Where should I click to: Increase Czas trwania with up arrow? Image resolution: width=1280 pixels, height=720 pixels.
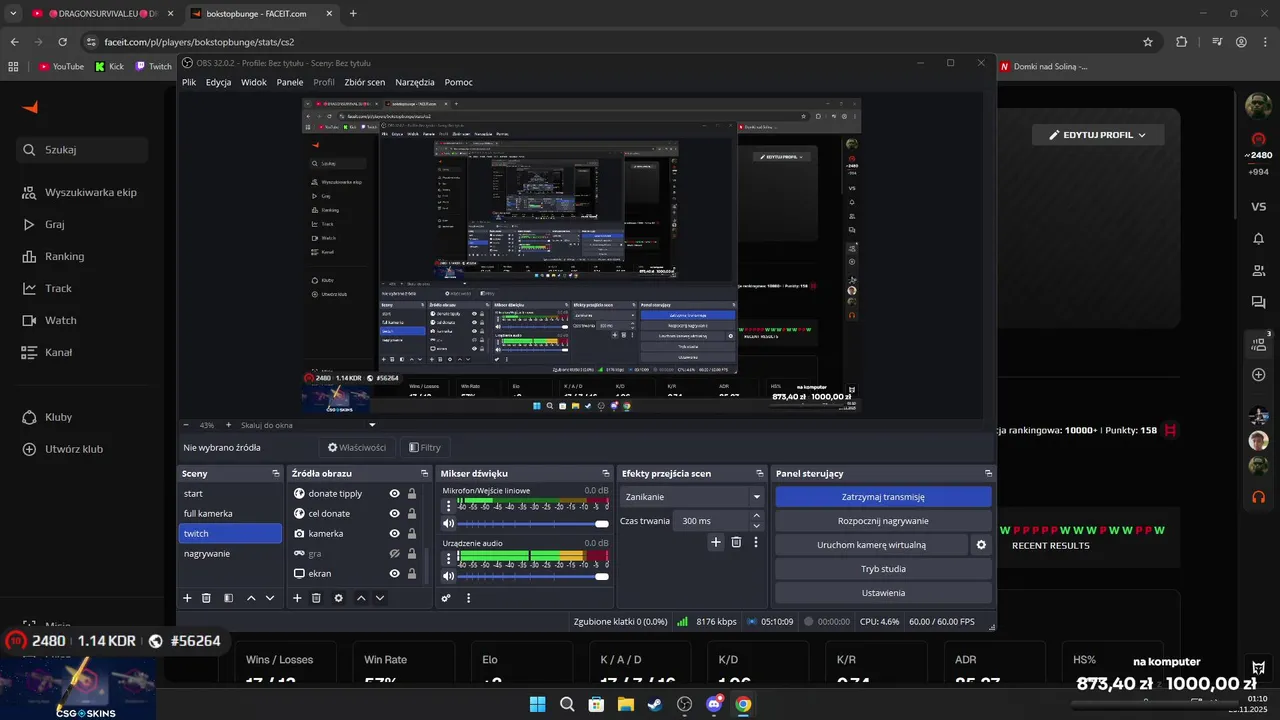click(756, 516)
